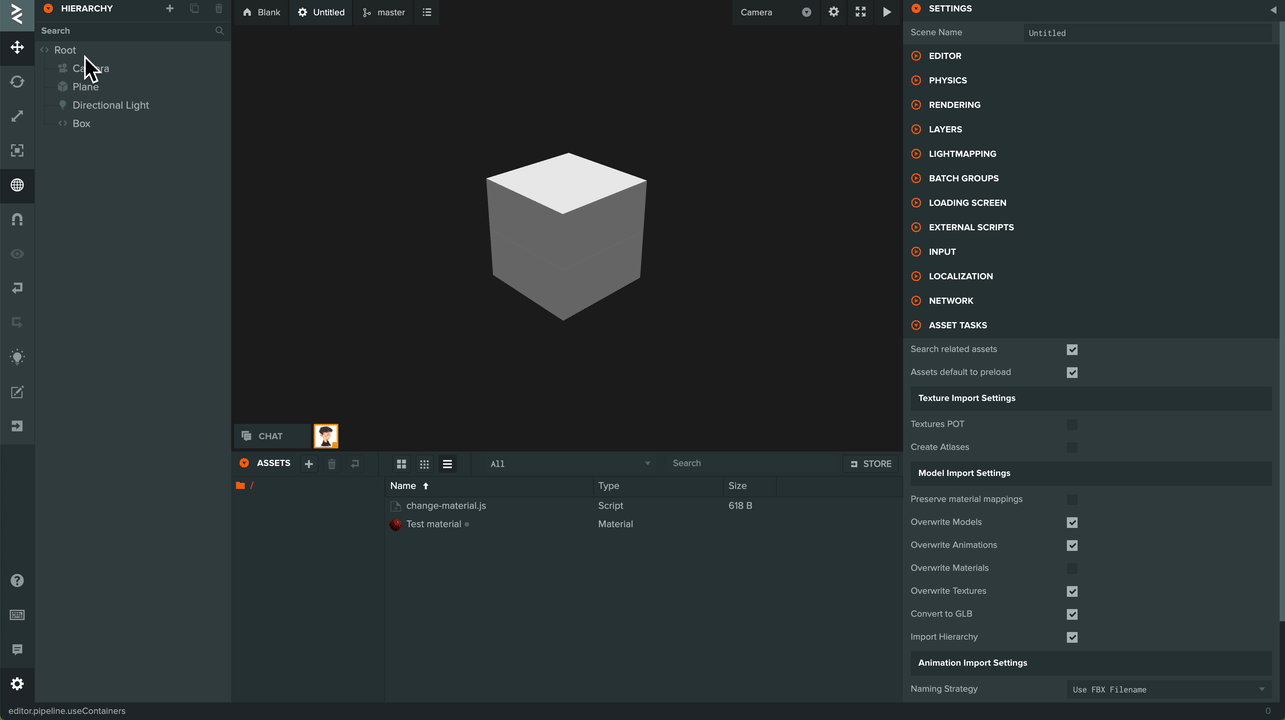Image resolution: width=1285 pixels, height=720 pixels.
Task: Click the undo arrow icon in sidebar
Action: pyautogui.click(x=17, y=288)
